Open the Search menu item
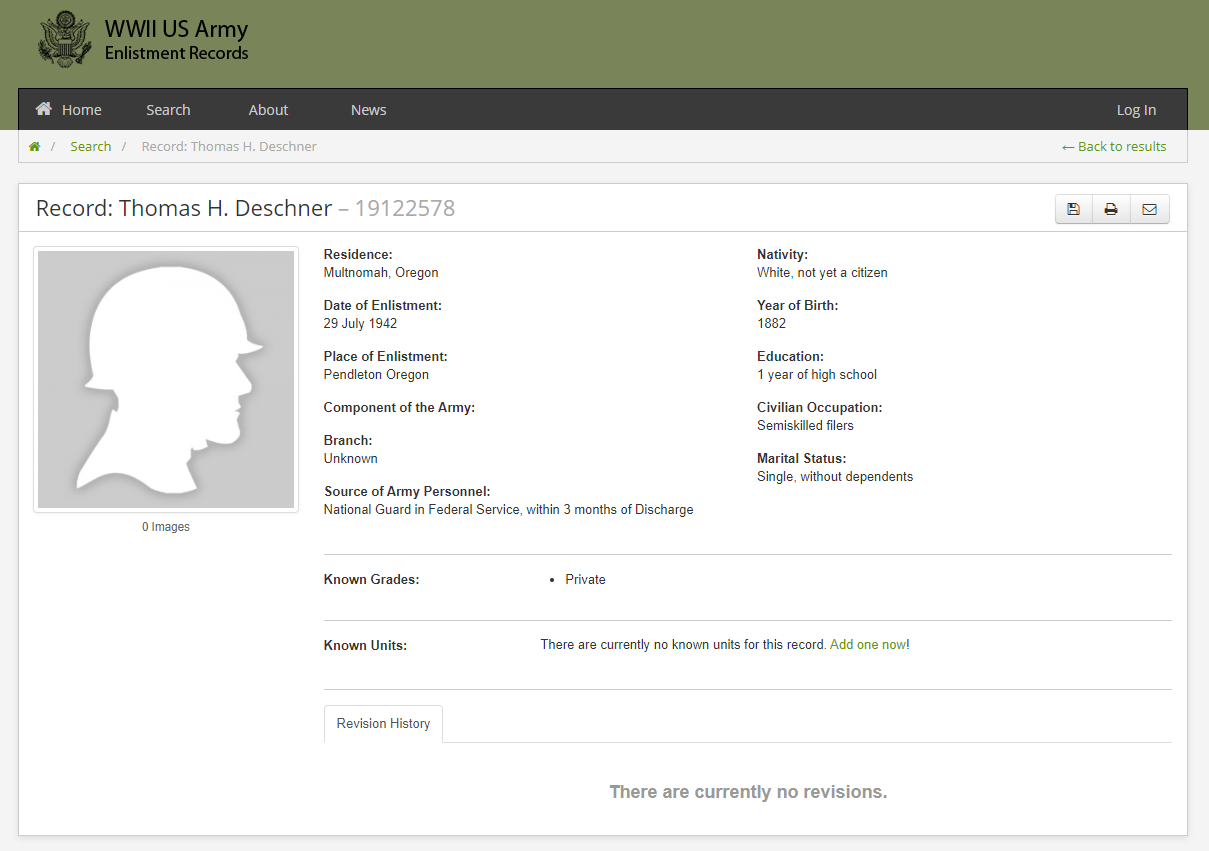This screenshot has width=1209, height=851. 168,110
